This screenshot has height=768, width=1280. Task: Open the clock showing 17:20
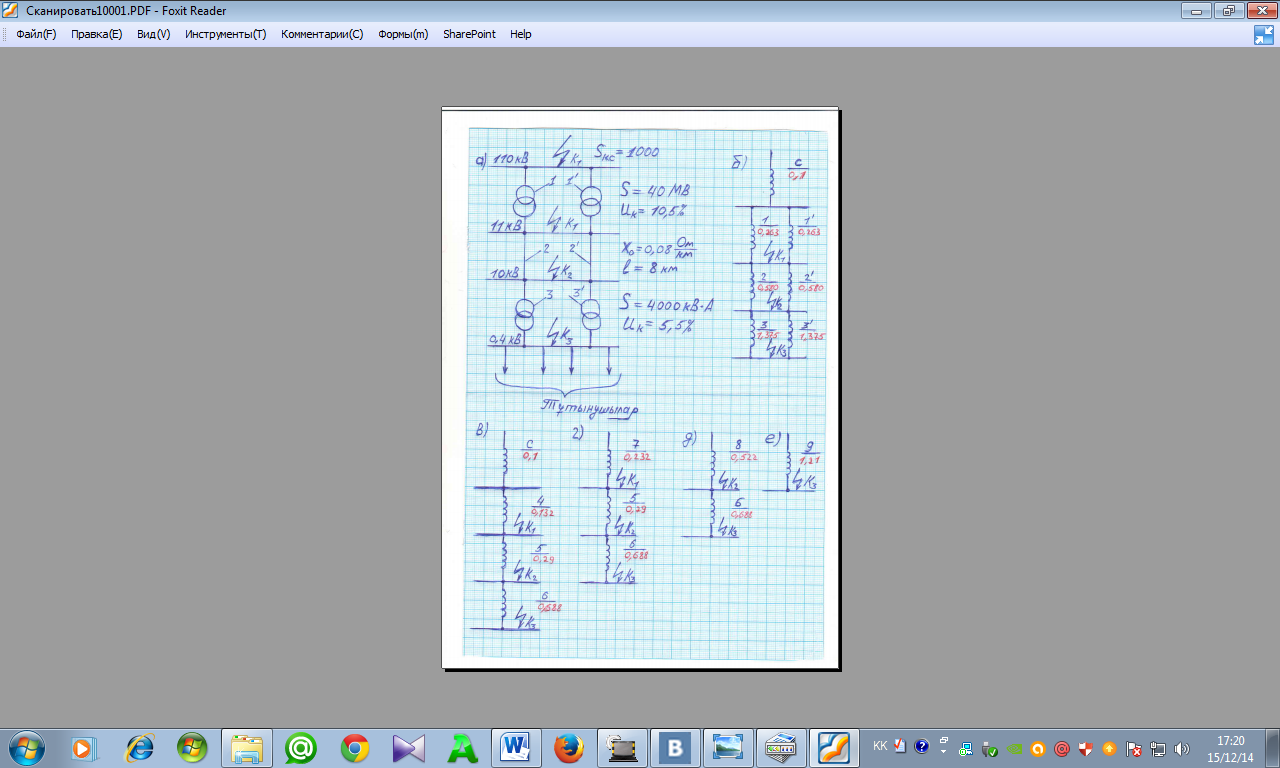tap(1230, 749)
